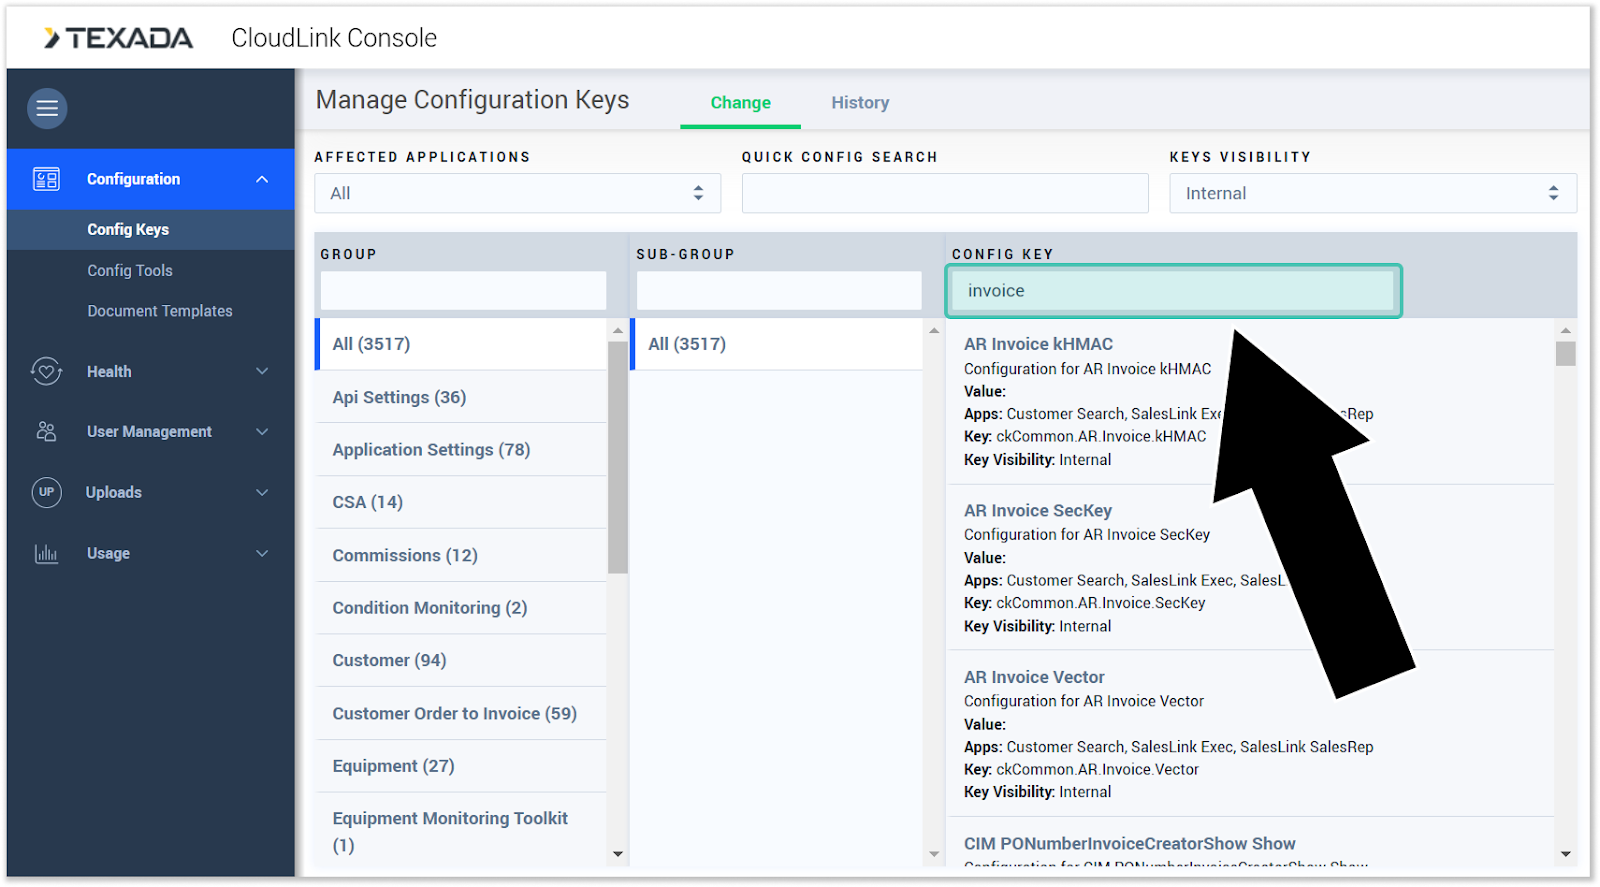Click the User Management people icon
The height and width of the screenshot is (887, 1600).
click(46, 432)
